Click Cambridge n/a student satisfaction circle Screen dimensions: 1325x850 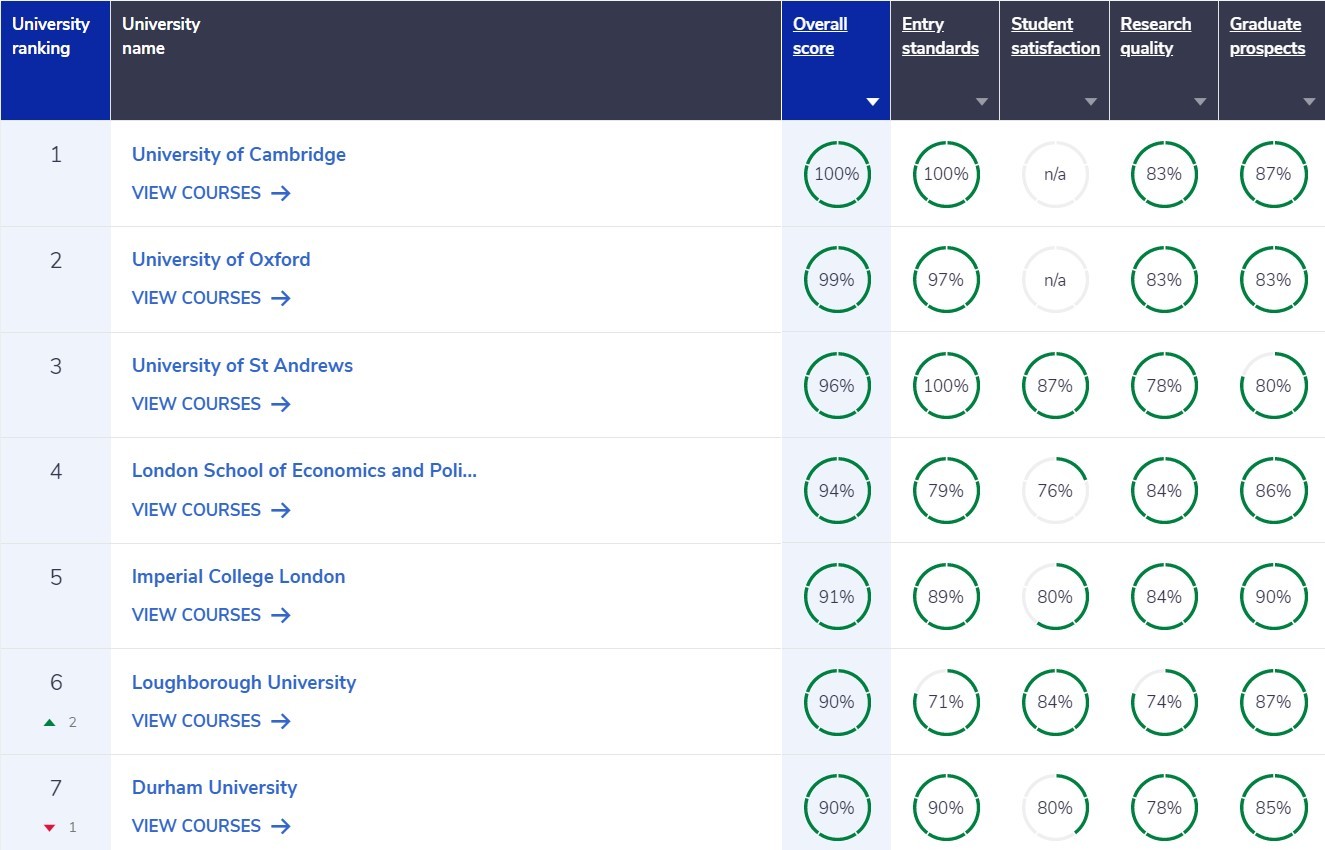tap(1055, 174)
